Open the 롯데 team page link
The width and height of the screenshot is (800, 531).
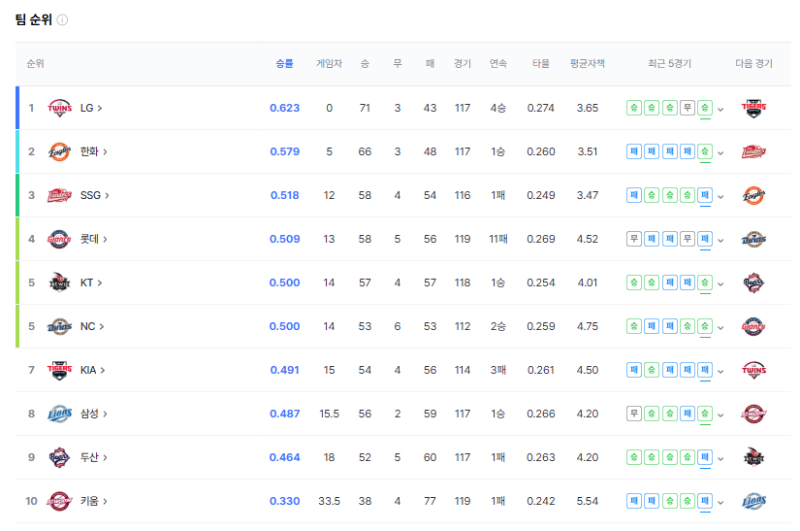pyautogui.click(x=93, y=239)
